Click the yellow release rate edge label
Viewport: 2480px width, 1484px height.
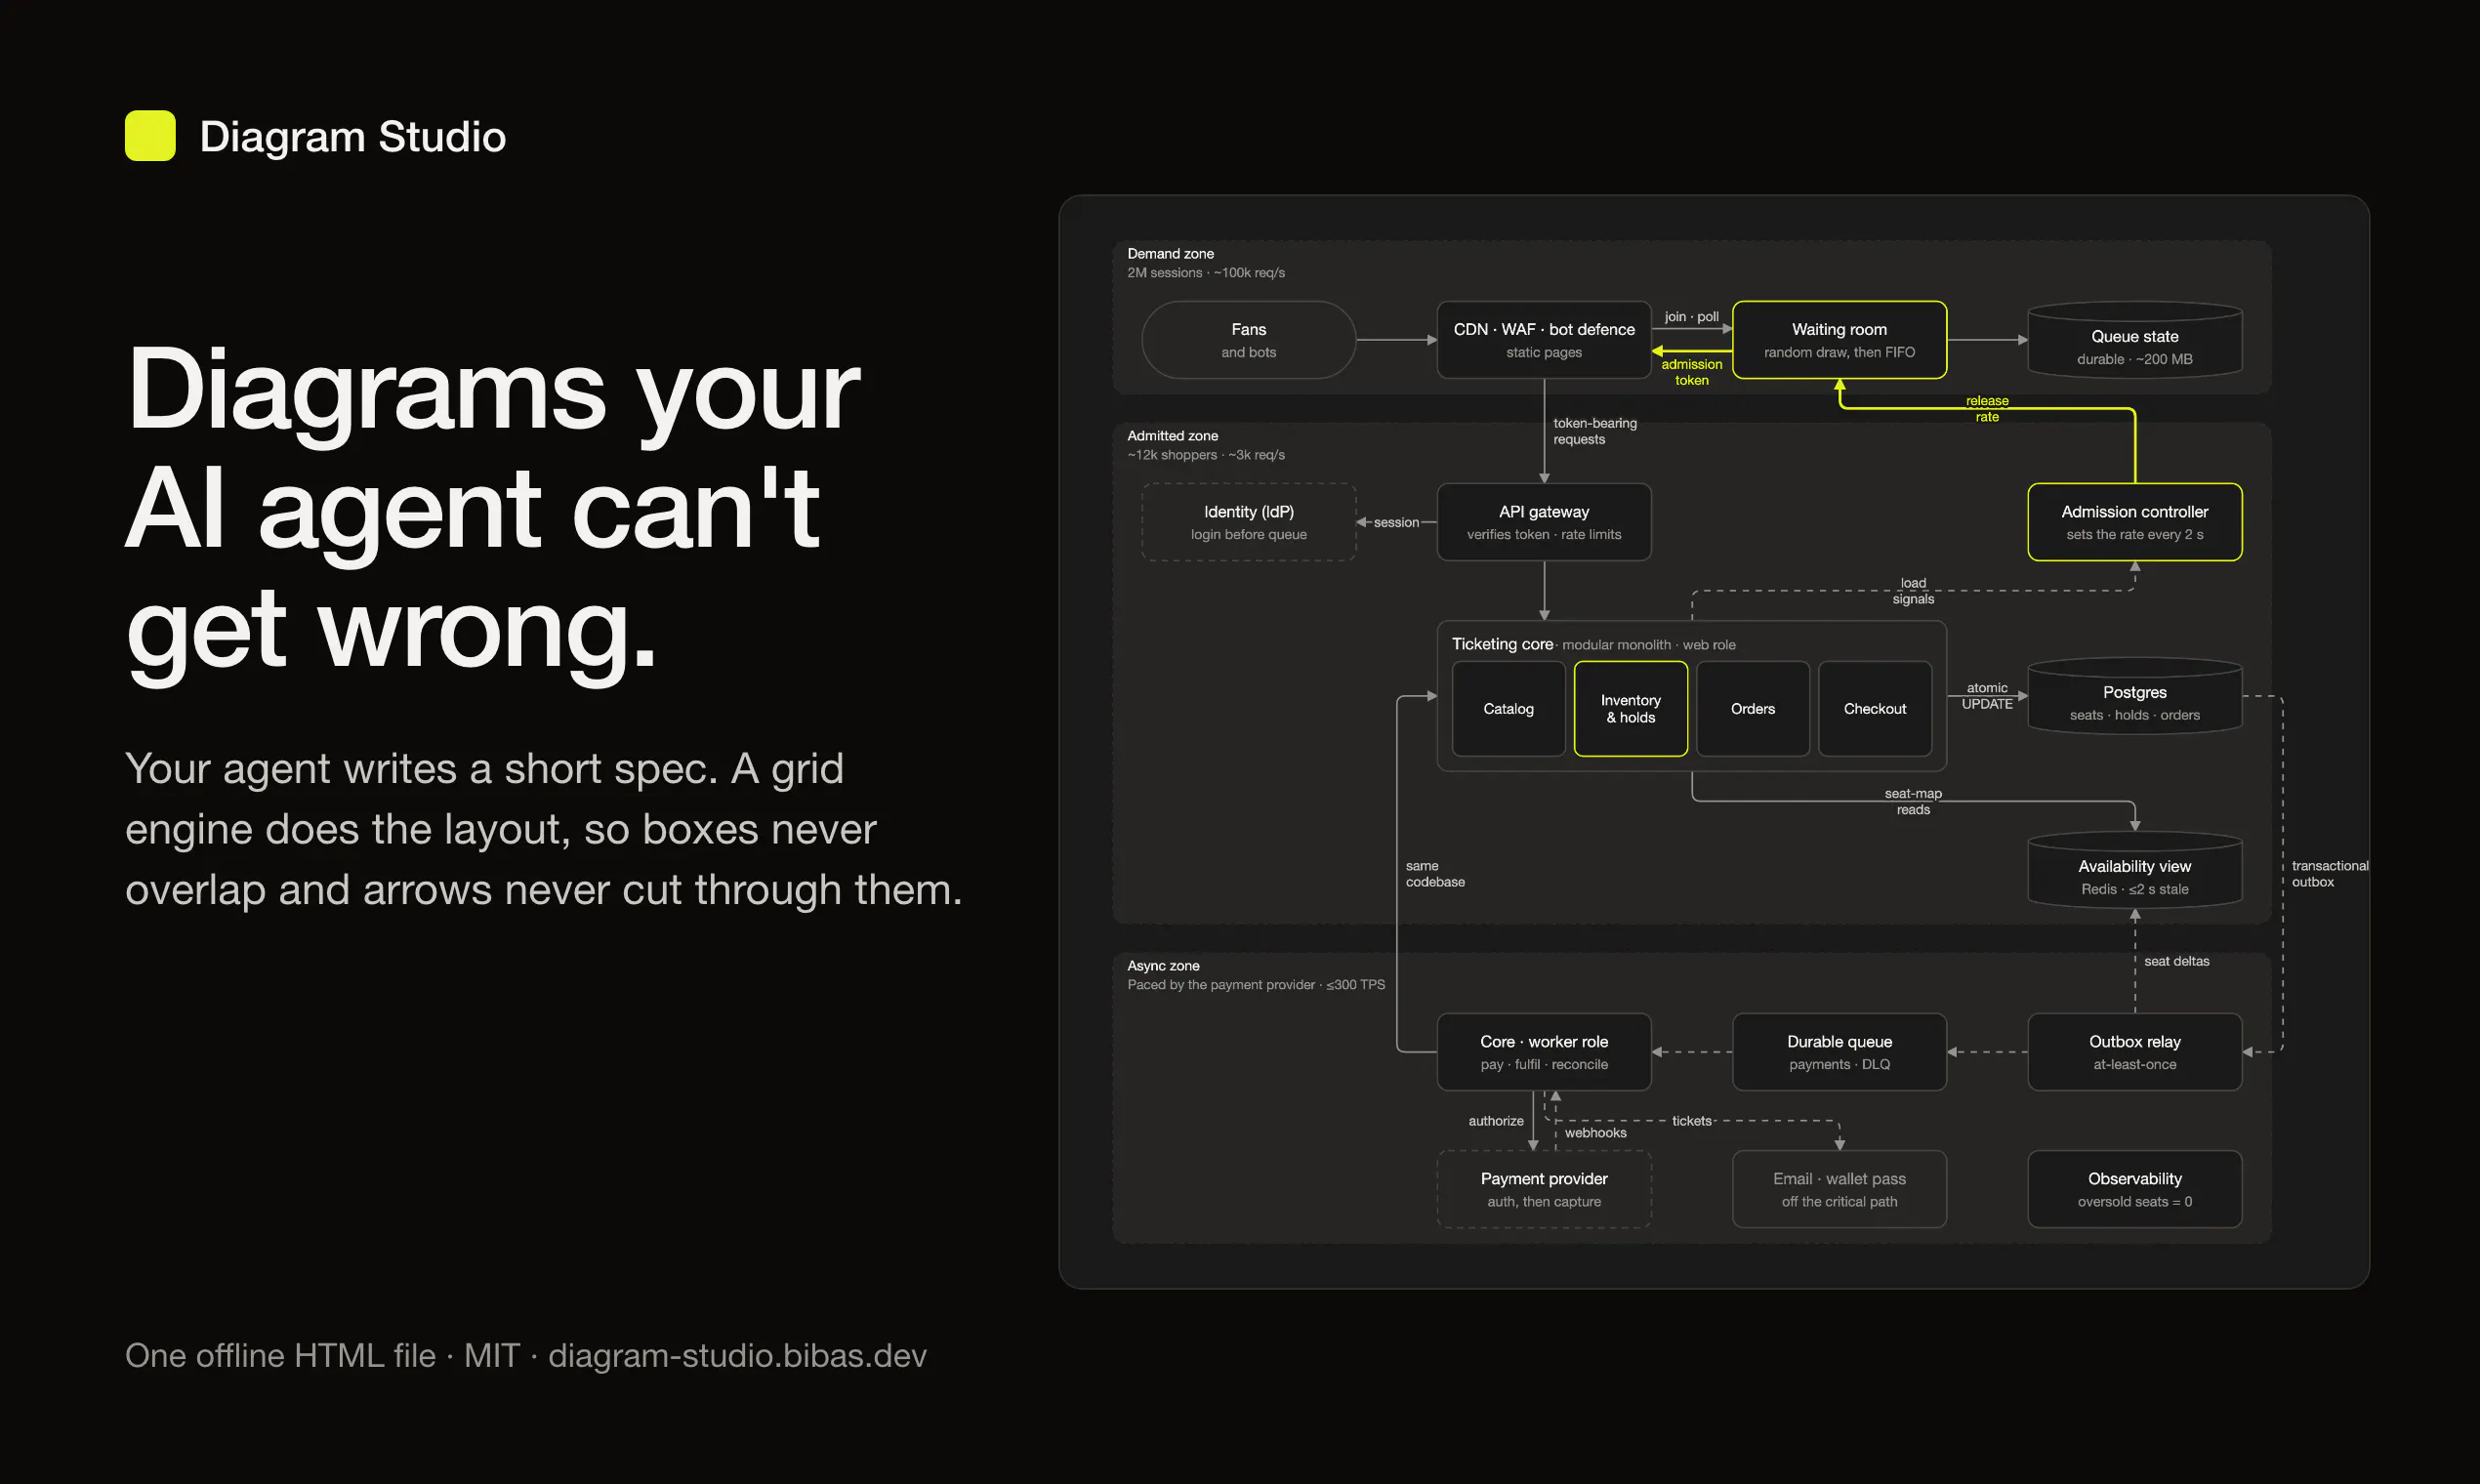tap(1986, 409)
